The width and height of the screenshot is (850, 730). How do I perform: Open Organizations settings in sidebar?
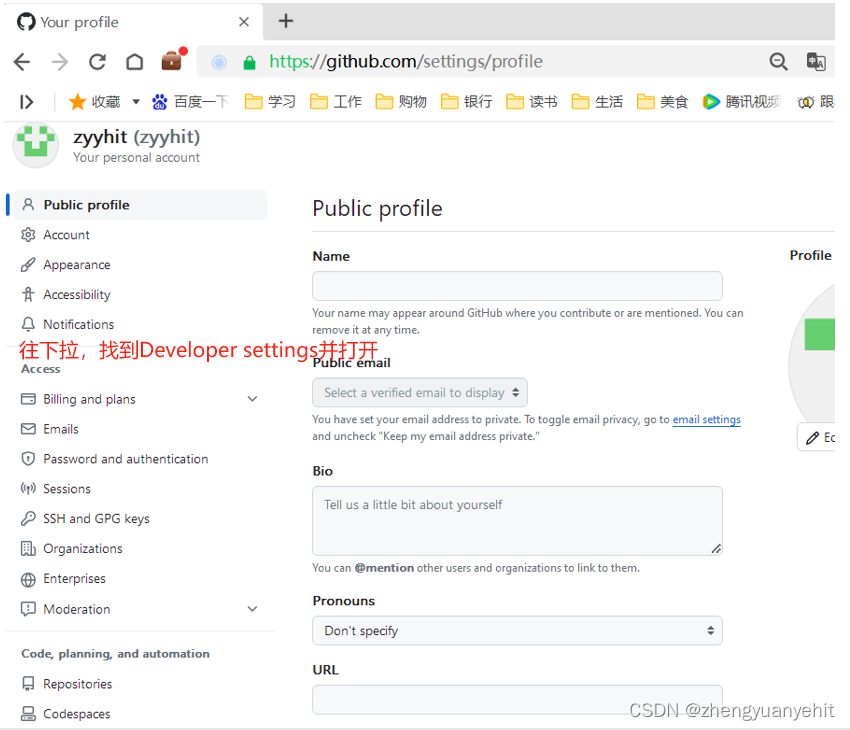(x=72, y=548)
